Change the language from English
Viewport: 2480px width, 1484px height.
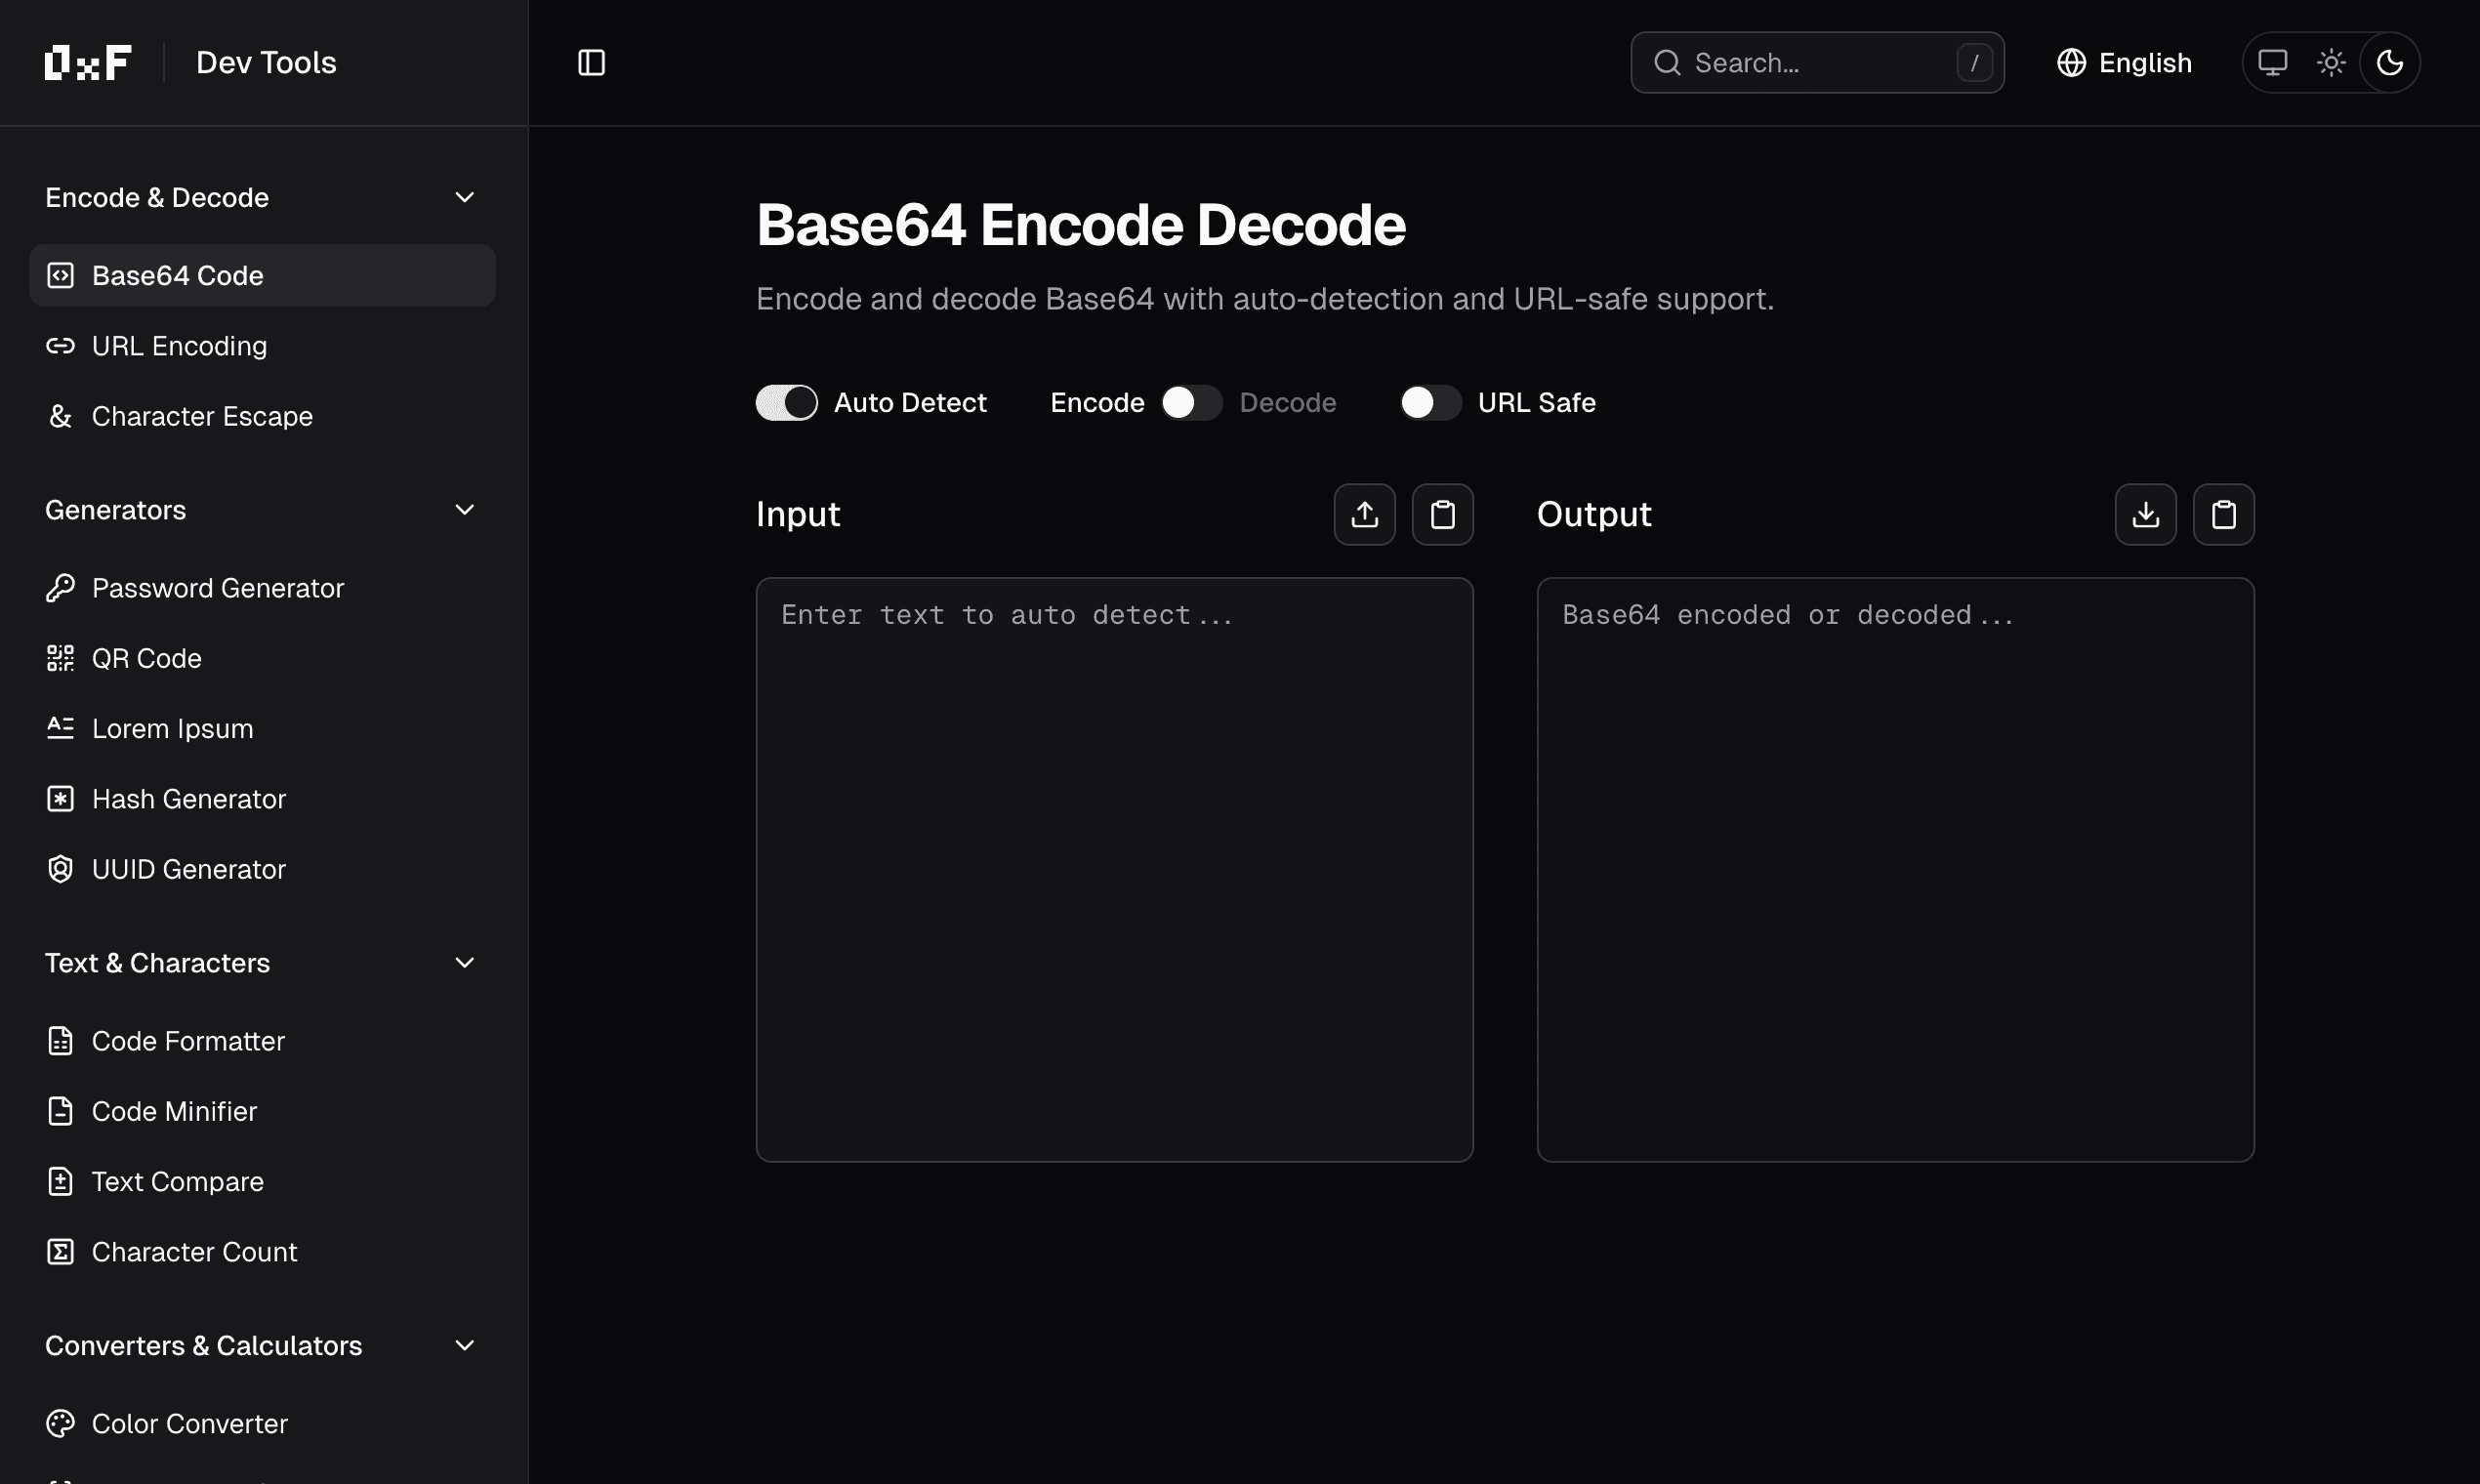[2122, 62]
